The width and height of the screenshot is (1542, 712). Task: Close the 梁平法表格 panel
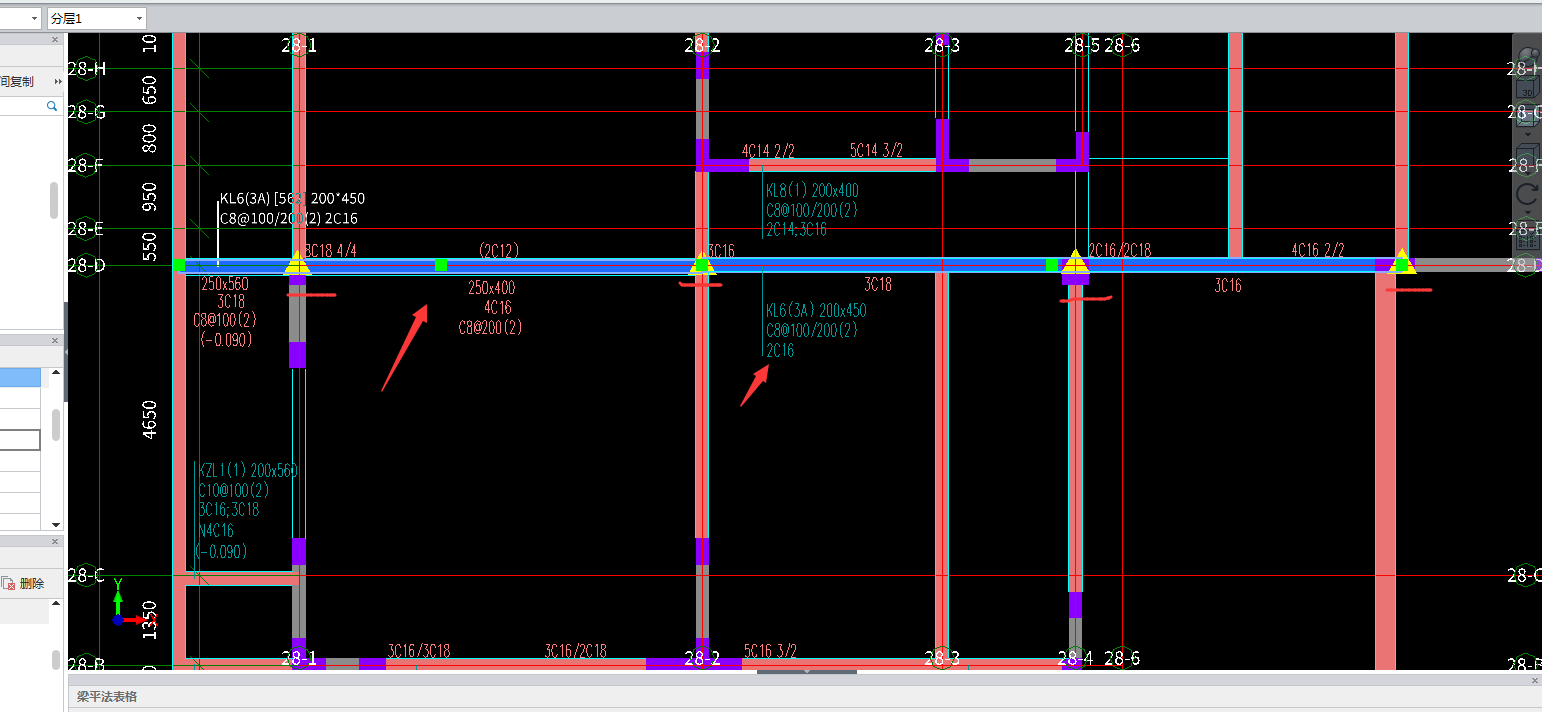point(1535,682)
